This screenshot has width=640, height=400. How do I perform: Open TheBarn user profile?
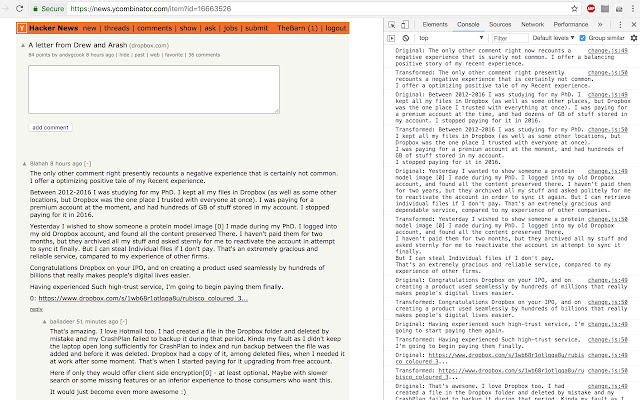tap(291, 28)
